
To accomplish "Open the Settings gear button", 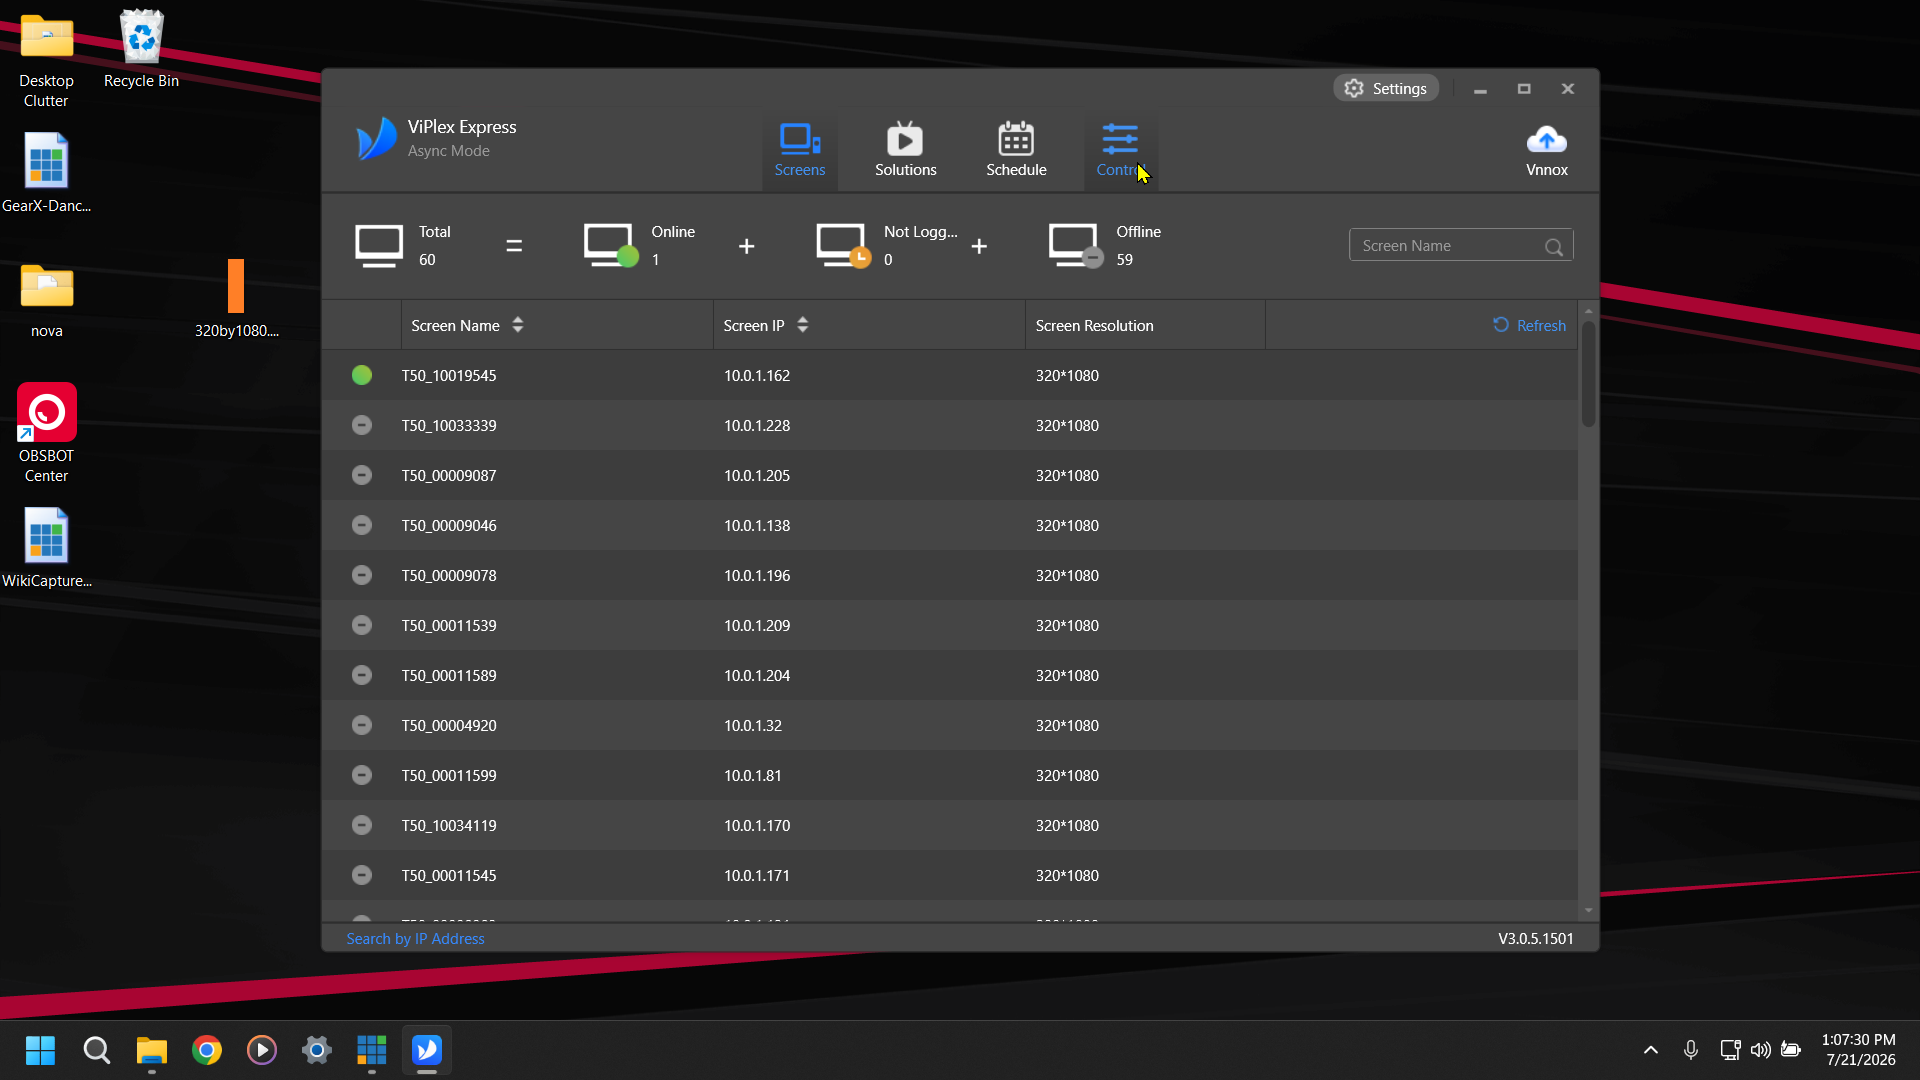I will click(1386, 88).
